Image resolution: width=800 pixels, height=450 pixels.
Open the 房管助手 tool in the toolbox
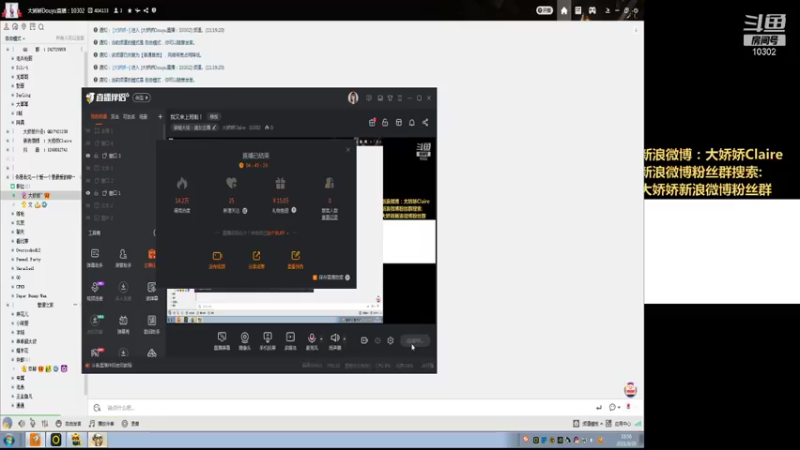pyautogui.click(x=123, y=258)
